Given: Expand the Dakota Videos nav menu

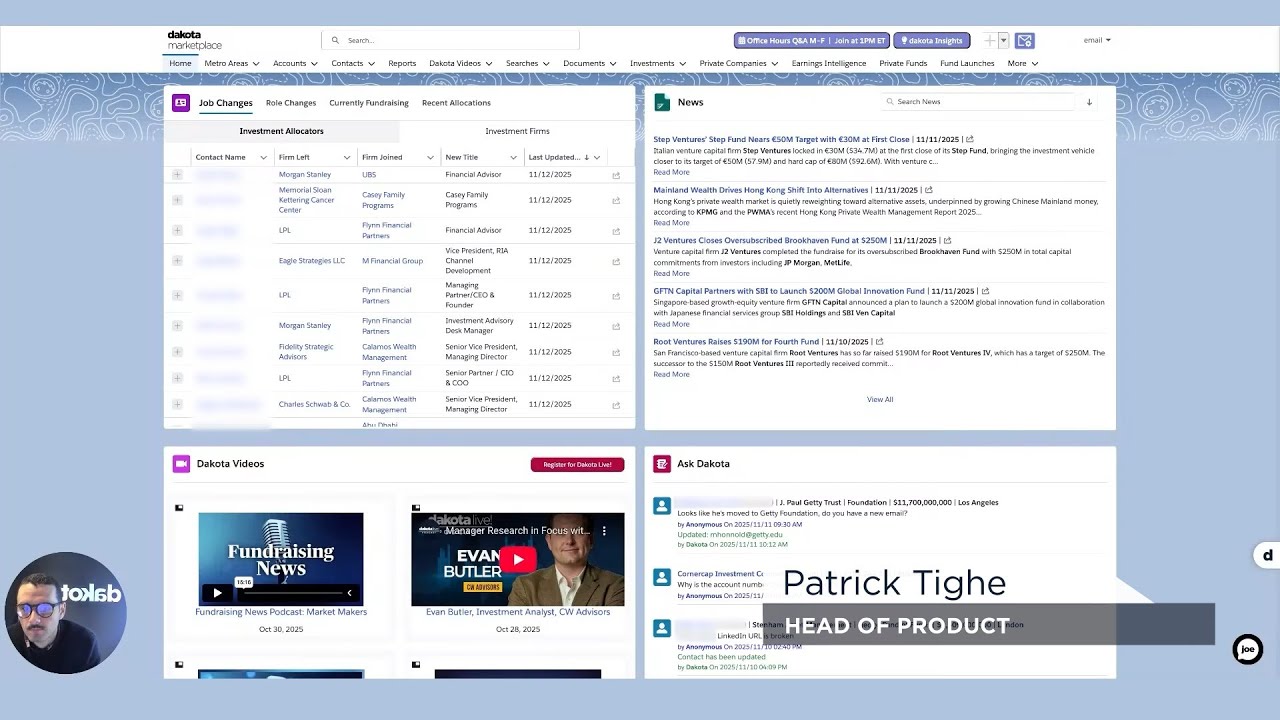Looking at the screenshot, I should [488, 63].
